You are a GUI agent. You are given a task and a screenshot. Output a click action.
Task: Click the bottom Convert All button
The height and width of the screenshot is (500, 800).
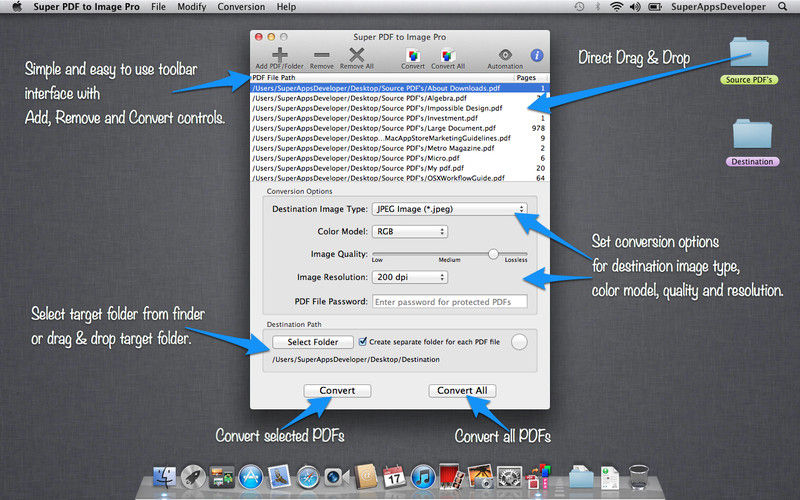click(x=462, y=390)
